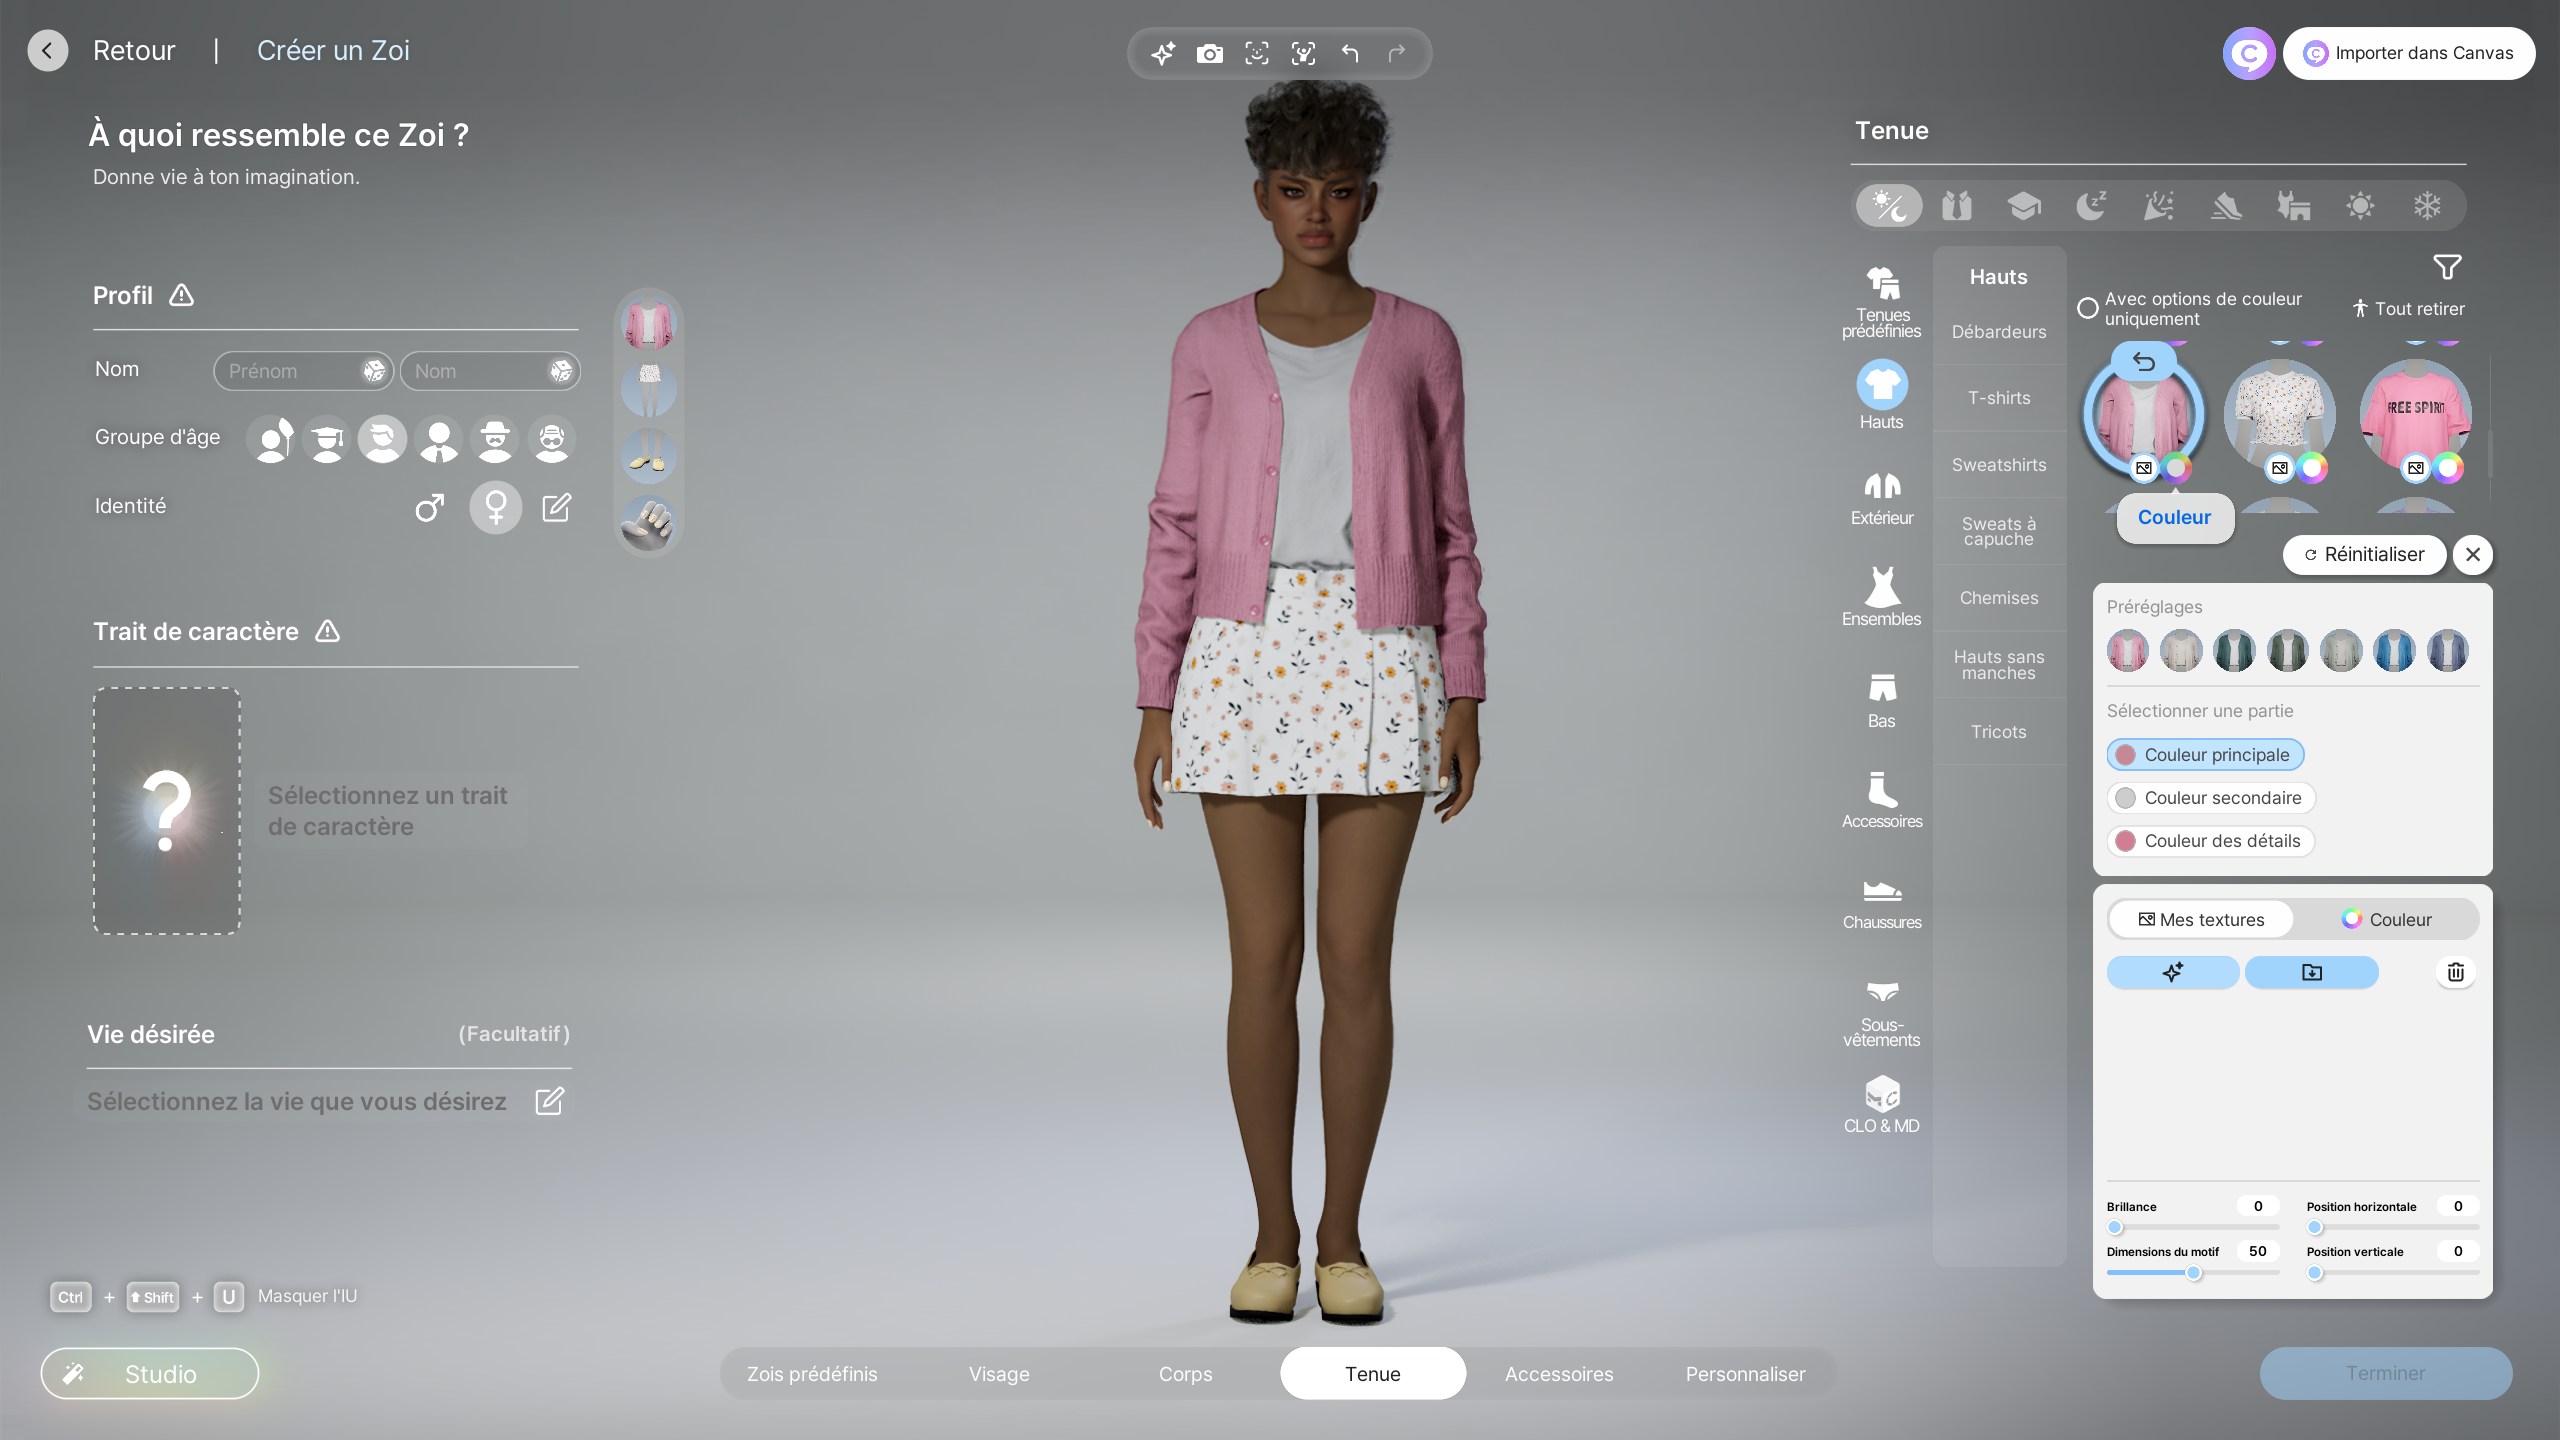The height and width of the screenshot is (1440, 2560).
Task: Click Importer dans Canvas button
Action: pos(2408,53)
